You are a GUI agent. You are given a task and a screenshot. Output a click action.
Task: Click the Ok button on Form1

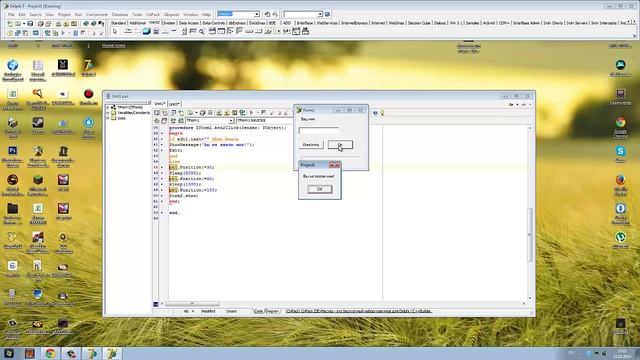pos(340,144)
